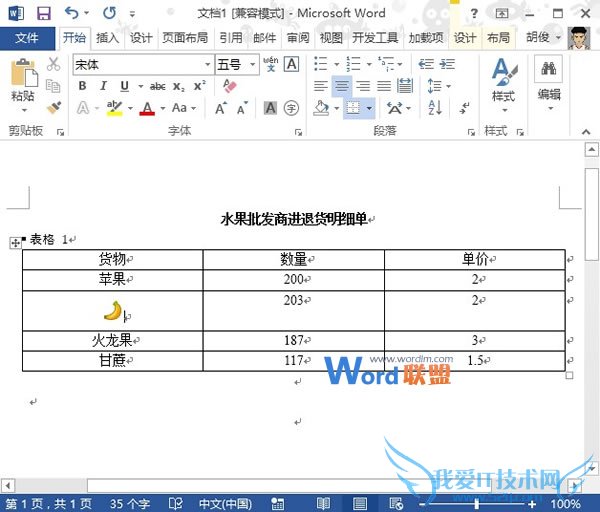This screenshot has height=512, width=600.
Task: Open the Editing (编辑) group button
Action: point(549,84)
